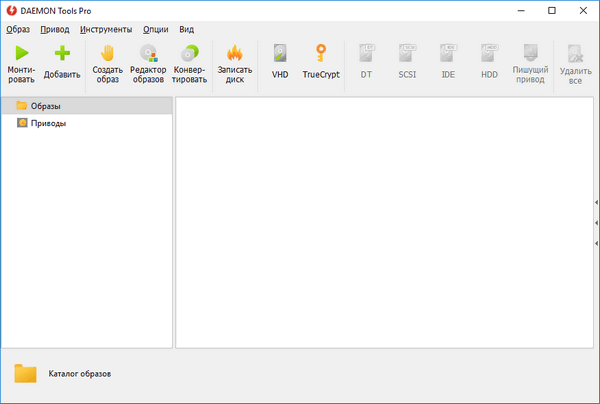Minimize the DAEMON Tools Pro window

(521, 10)
